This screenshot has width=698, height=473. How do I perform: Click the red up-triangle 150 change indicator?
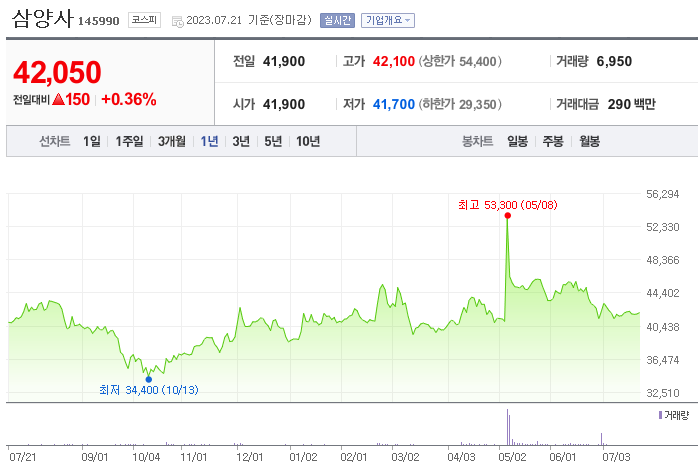(71, 99)
